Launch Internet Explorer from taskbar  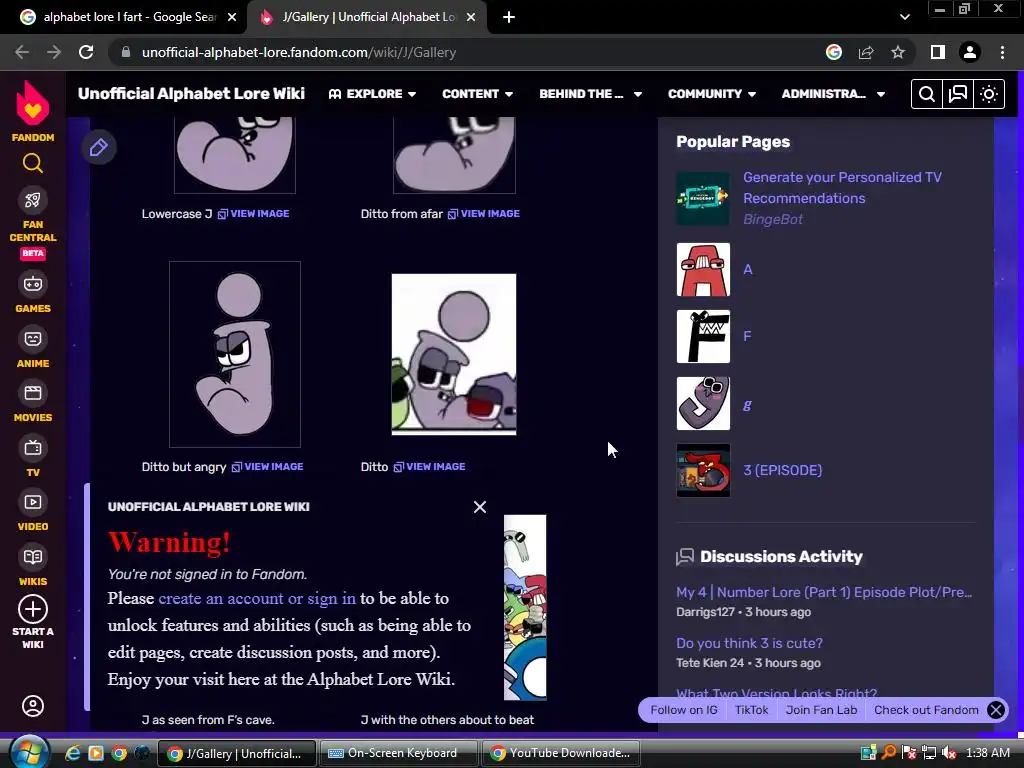pyautogui.click(x=72, y=753)
